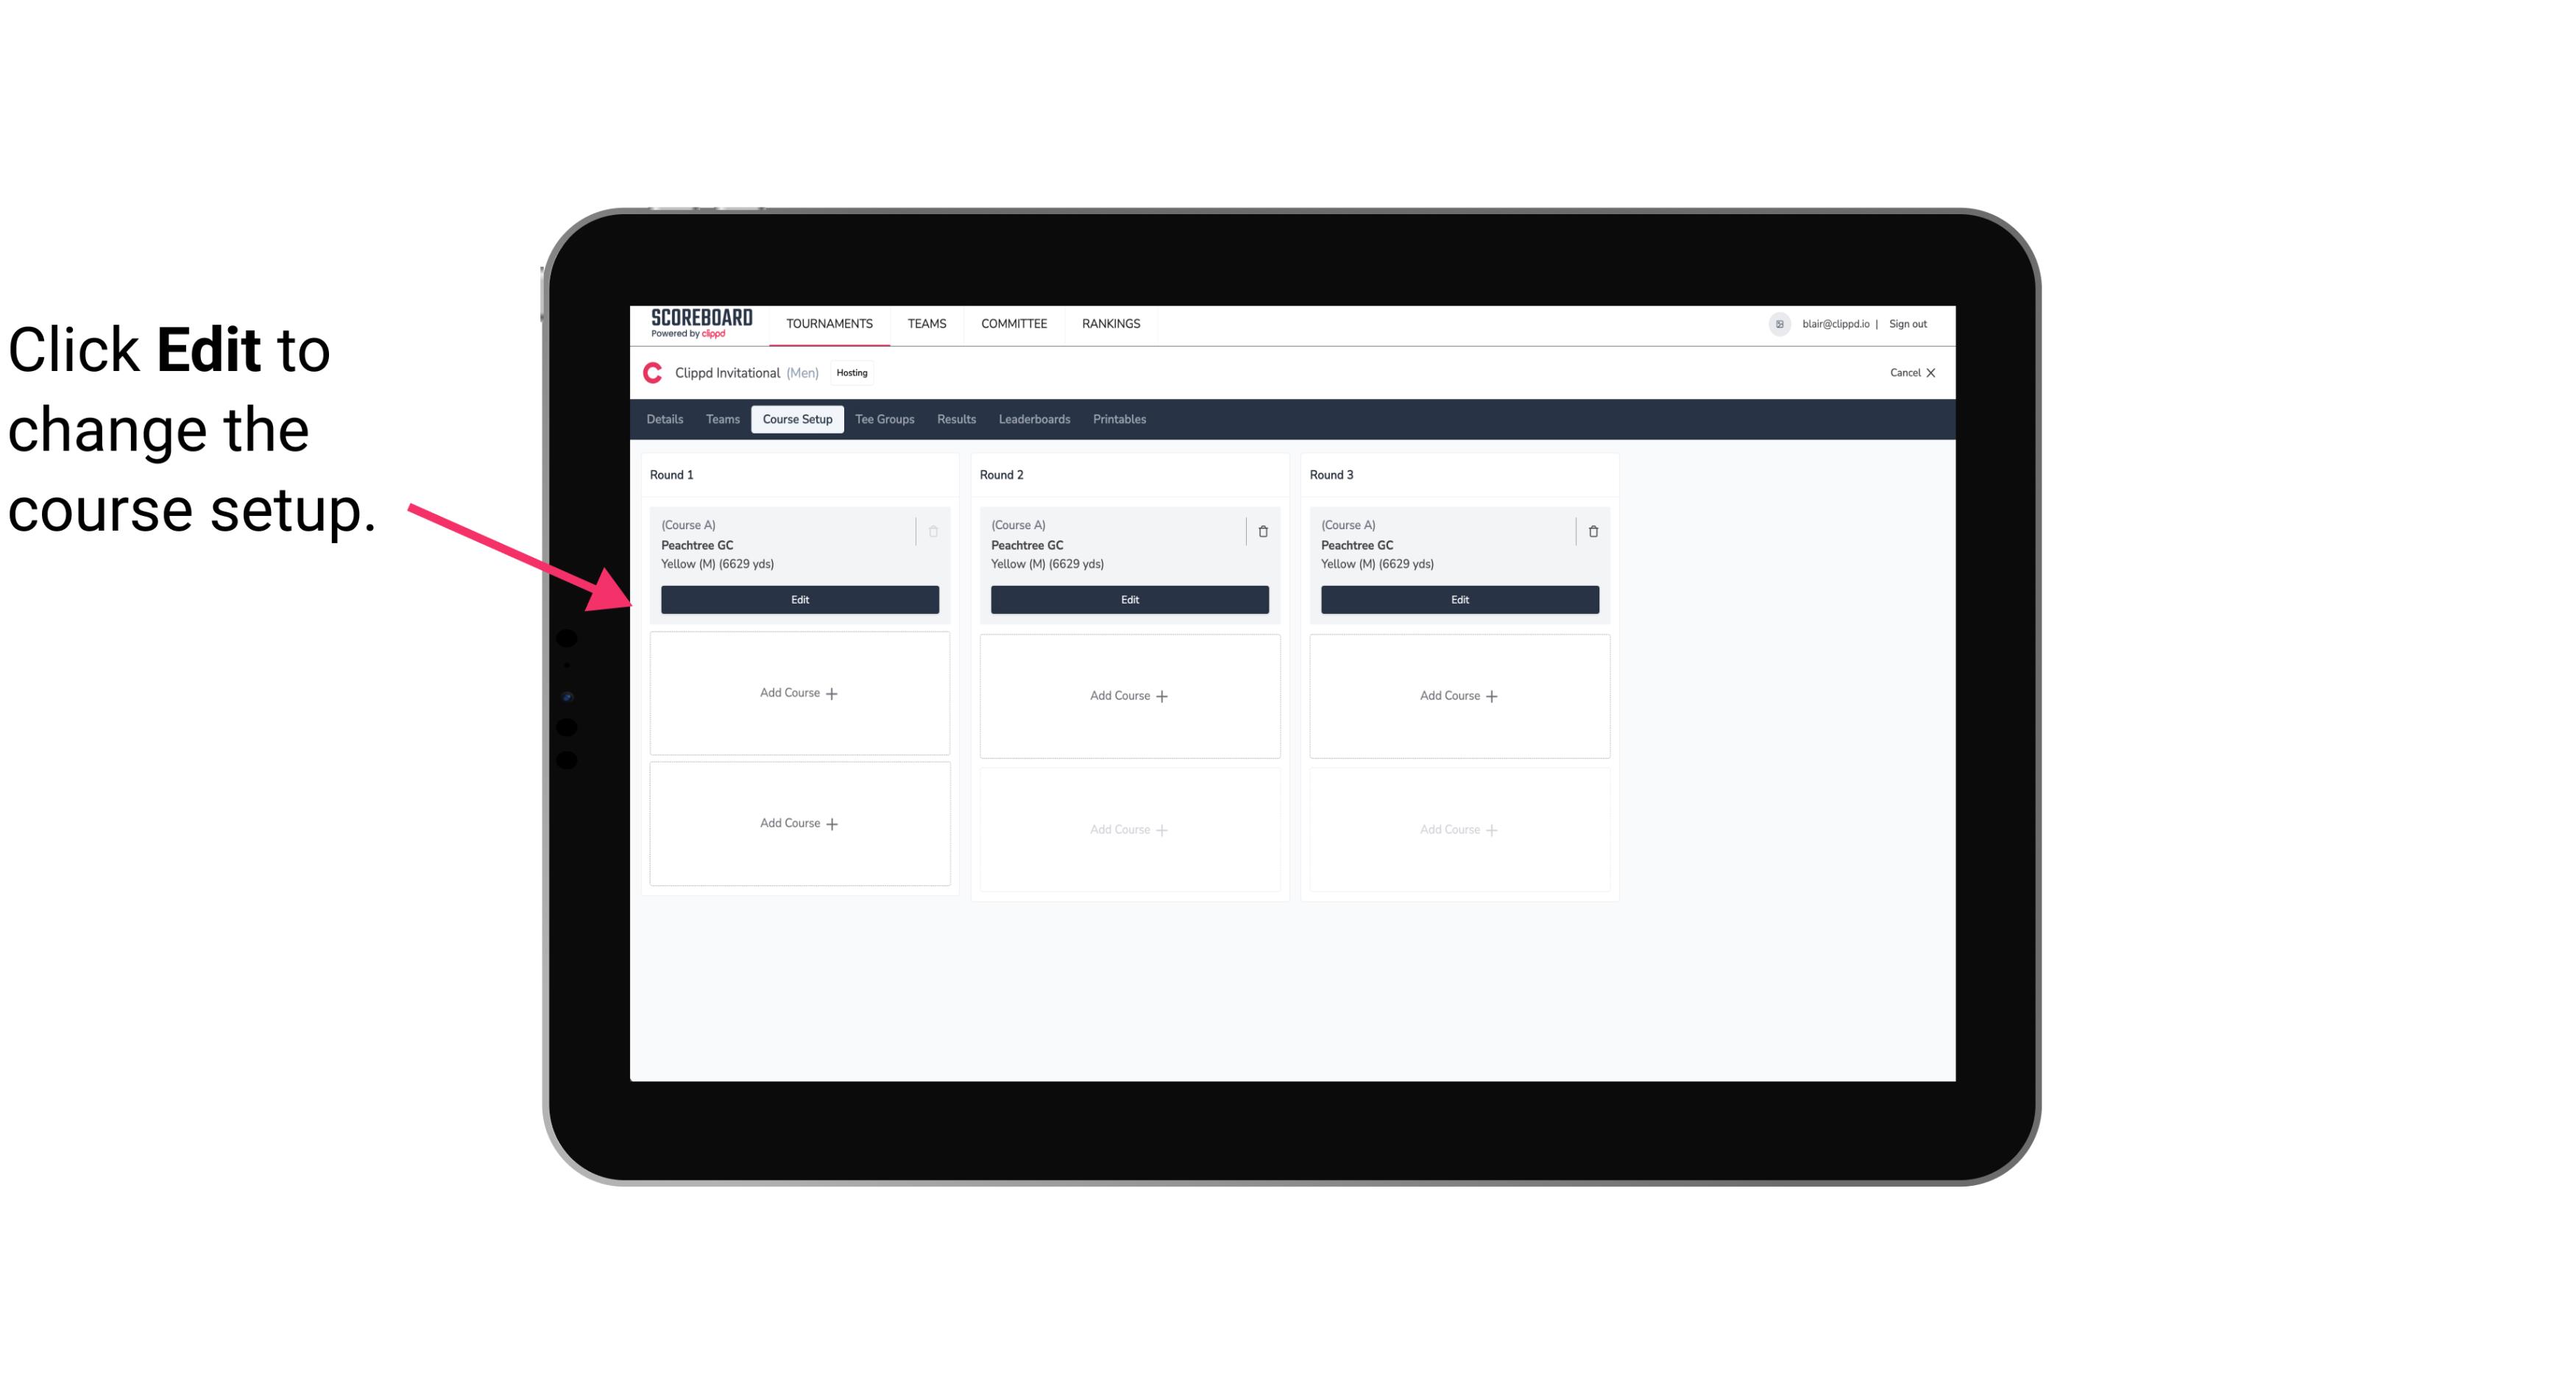Click Add Course for Round 3
Screen dimensions: 2576x1386
1459,695
